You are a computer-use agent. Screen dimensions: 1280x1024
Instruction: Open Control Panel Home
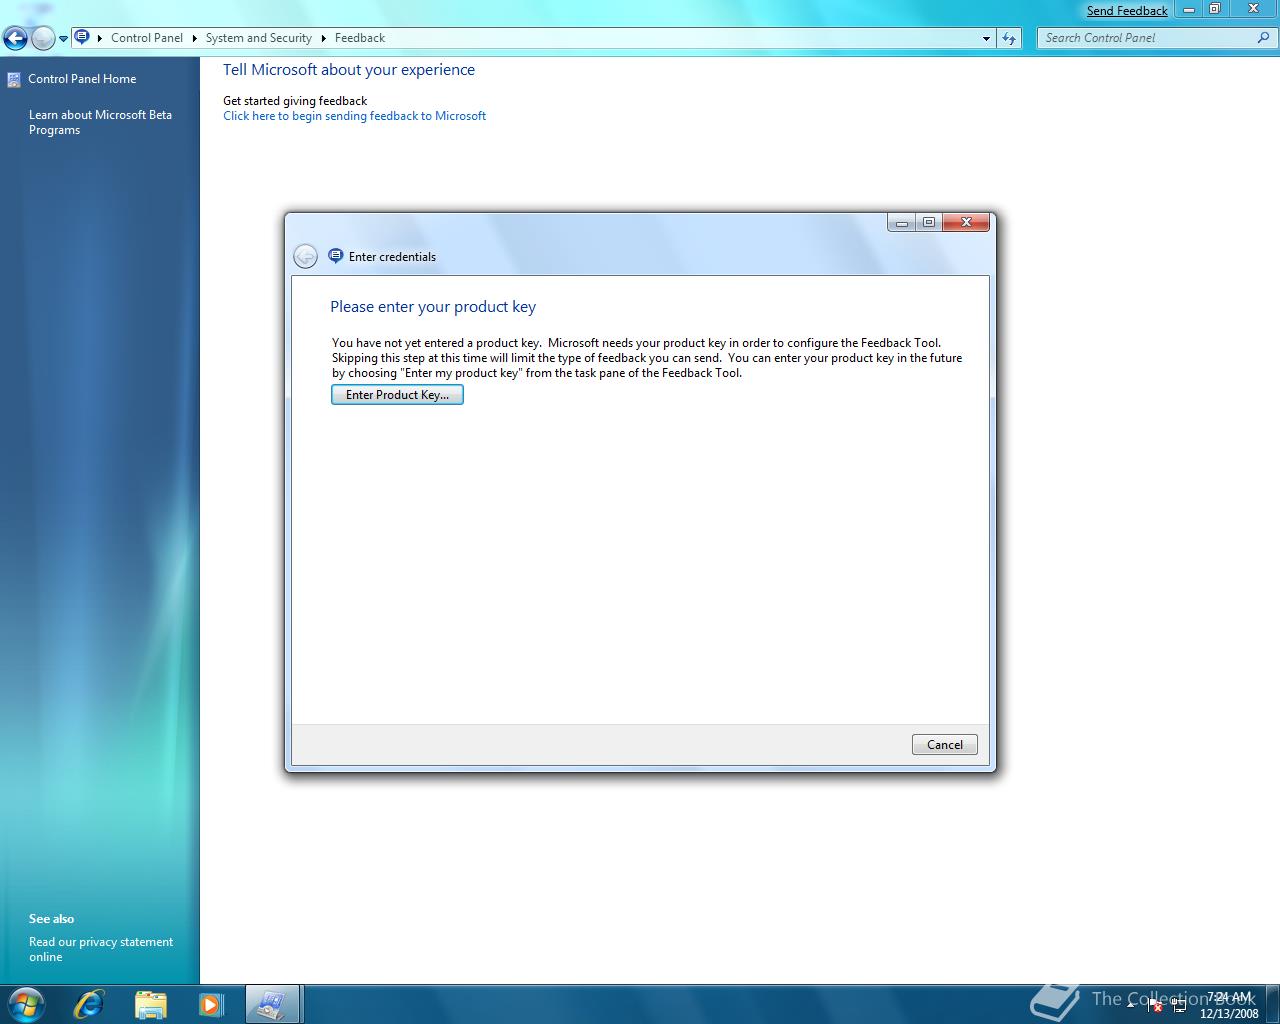82,79
